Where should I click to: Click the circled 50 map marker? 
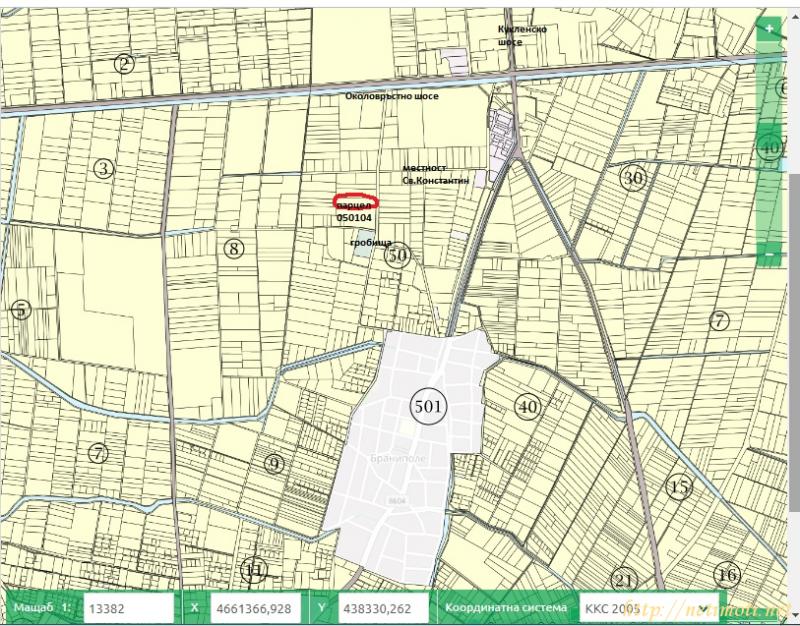[398, 255]
